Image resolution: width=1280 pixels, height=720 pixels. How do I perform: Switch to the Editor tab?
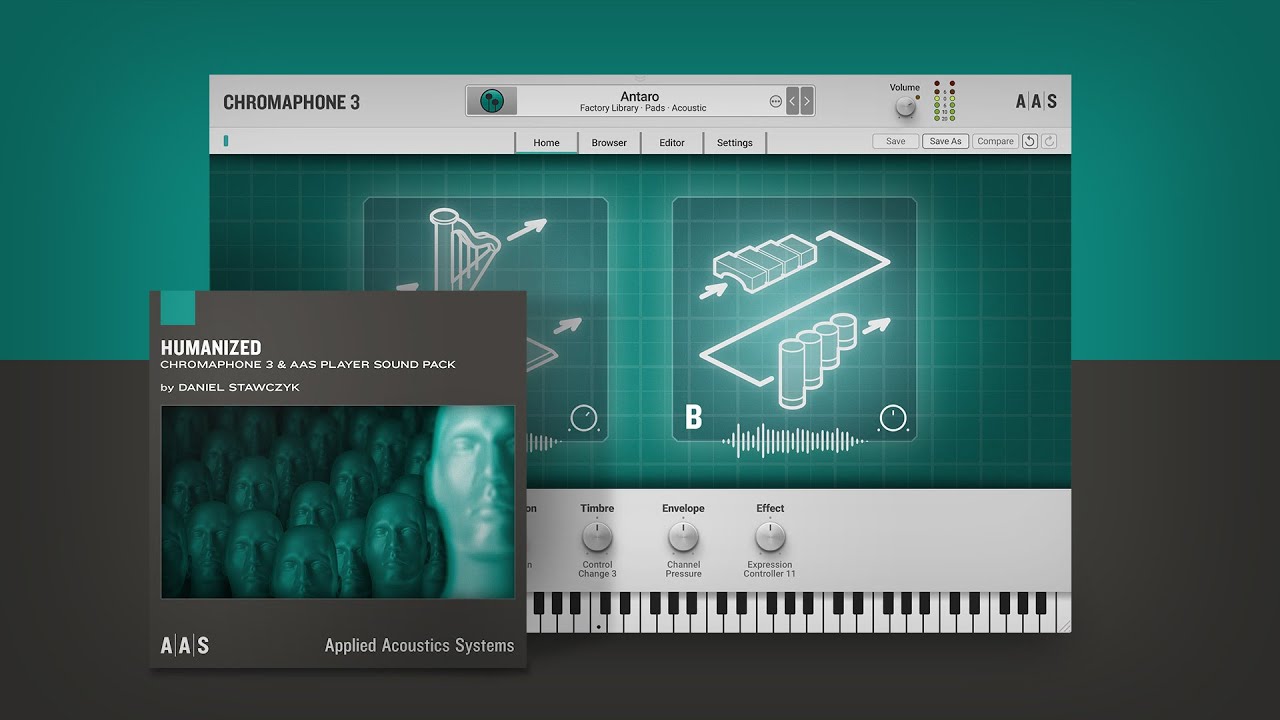coord(672,142)
